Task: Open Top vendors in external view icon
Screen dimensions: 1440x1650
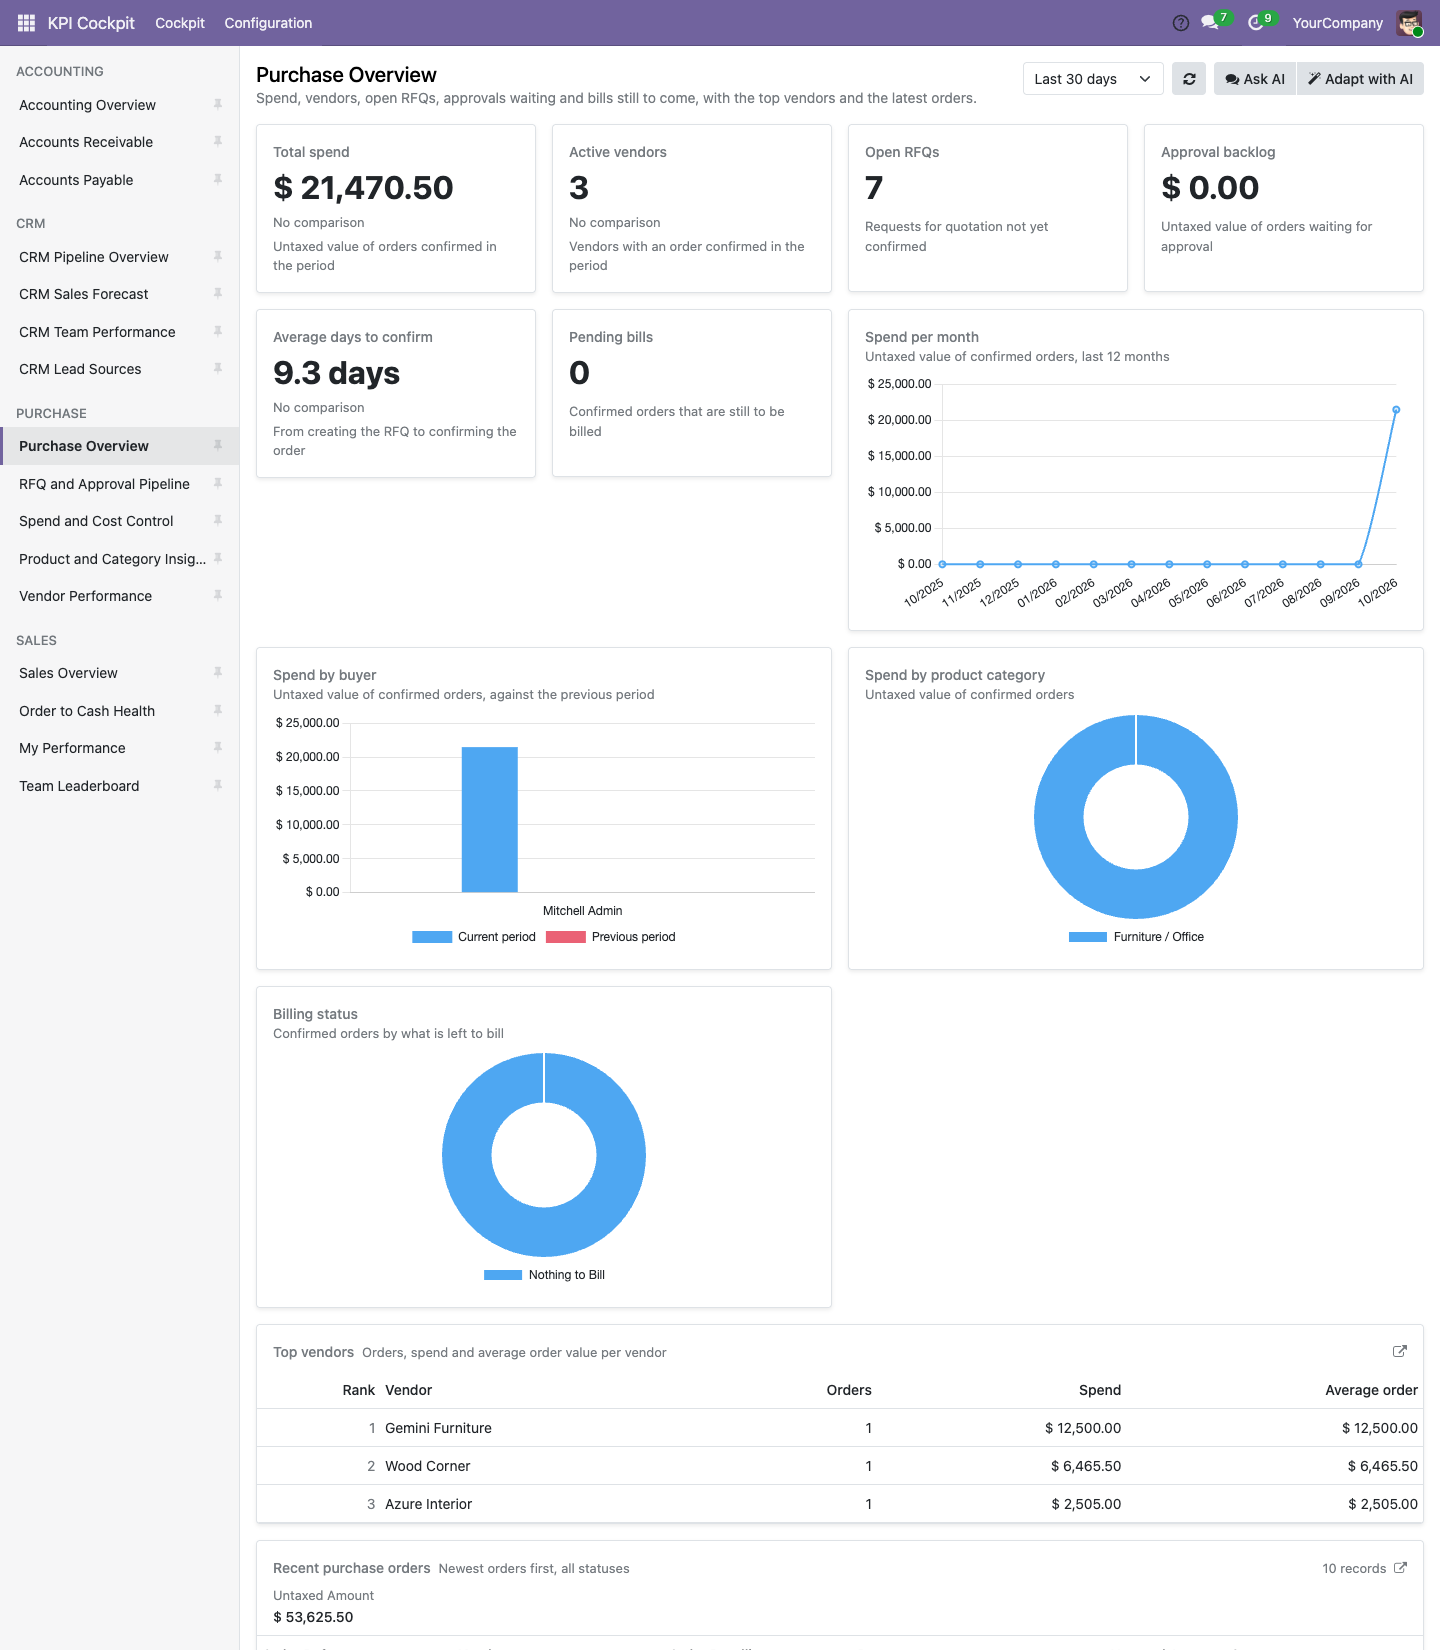Action: tap(1400, 1351)
